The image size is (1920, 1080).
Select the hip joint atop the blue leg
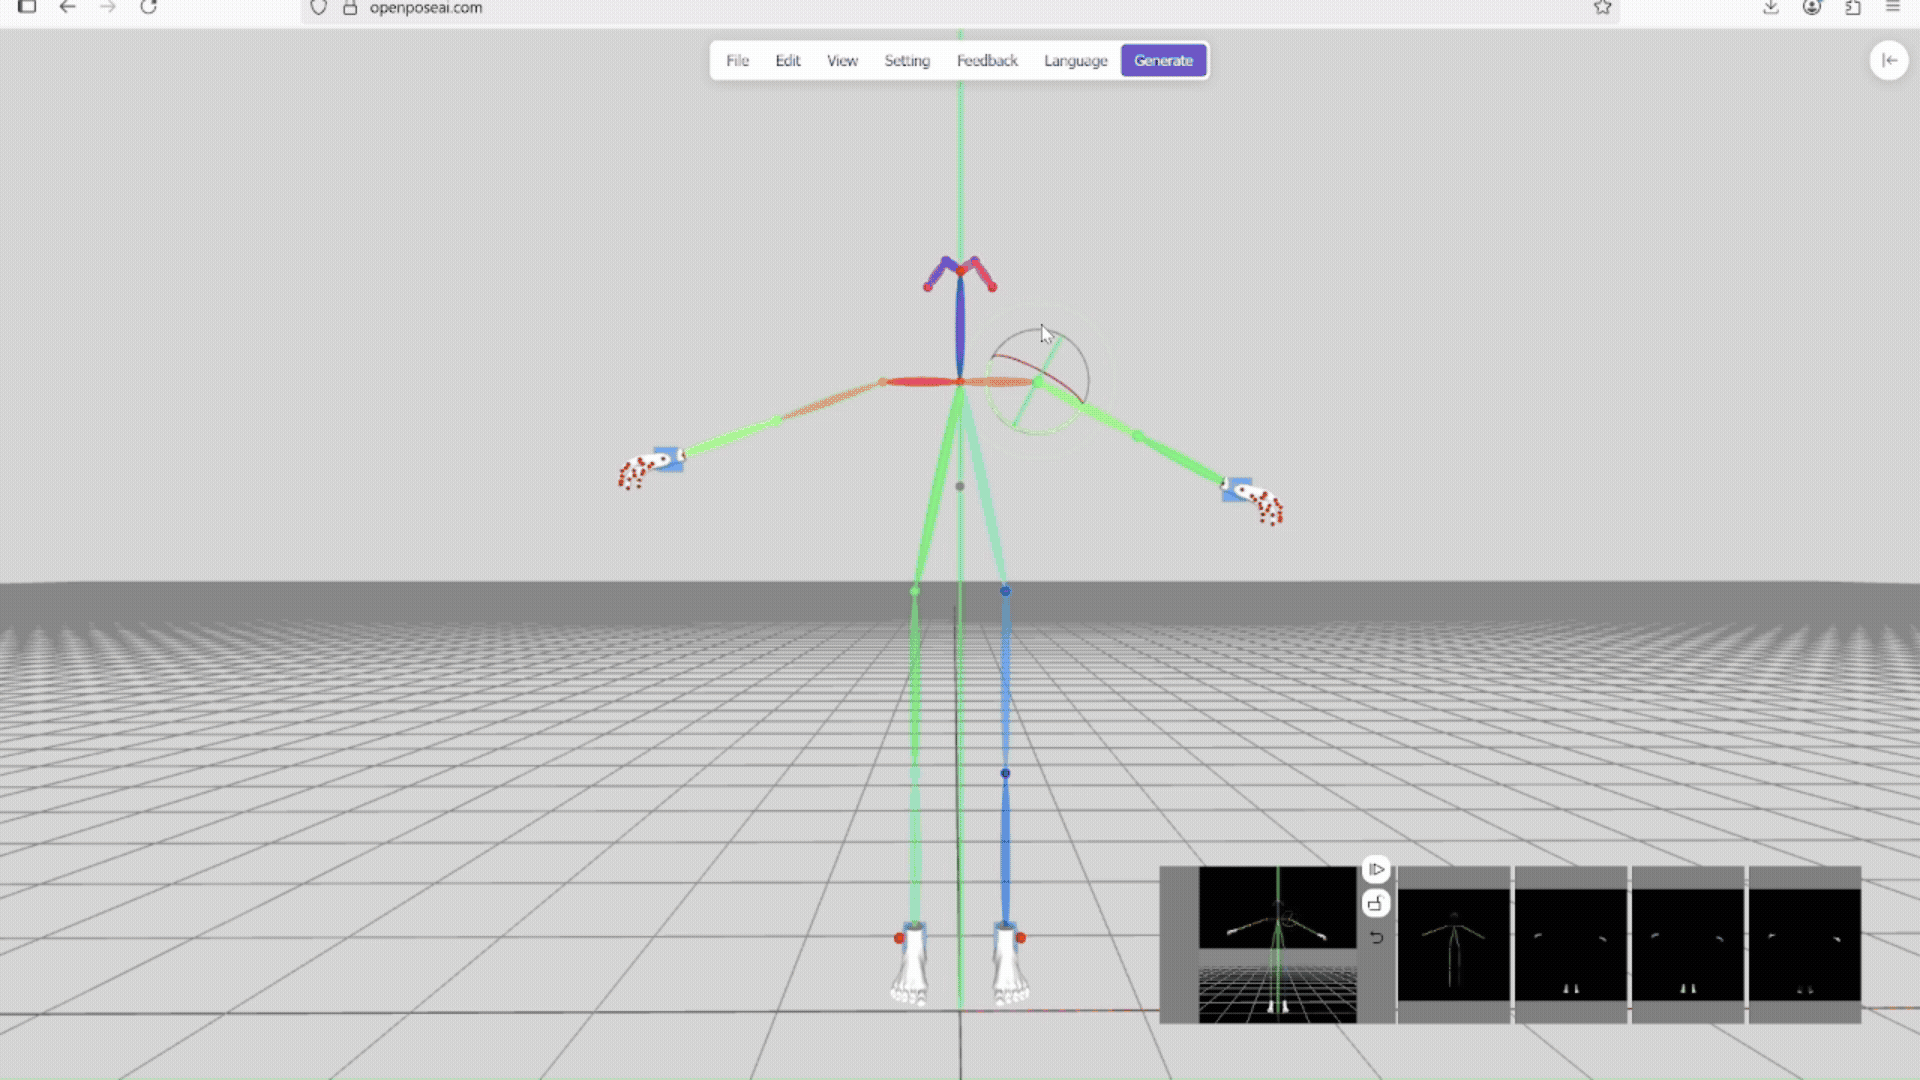tap(1005, 591)
